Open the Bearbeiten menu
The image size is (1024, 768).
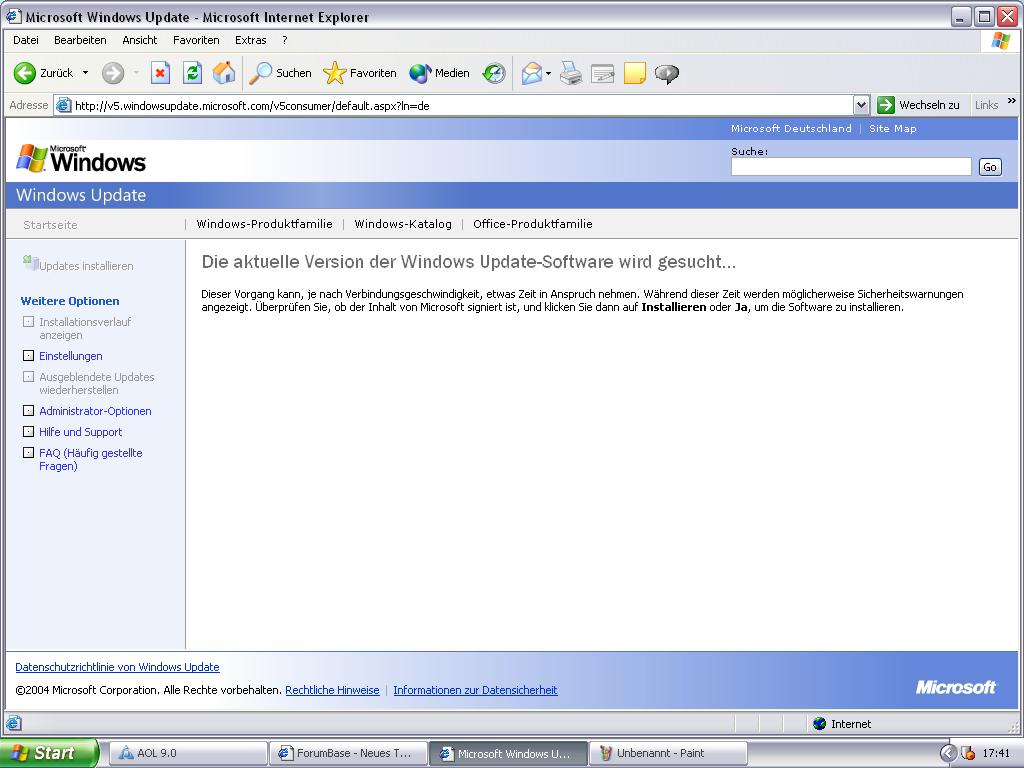[80, 40]
